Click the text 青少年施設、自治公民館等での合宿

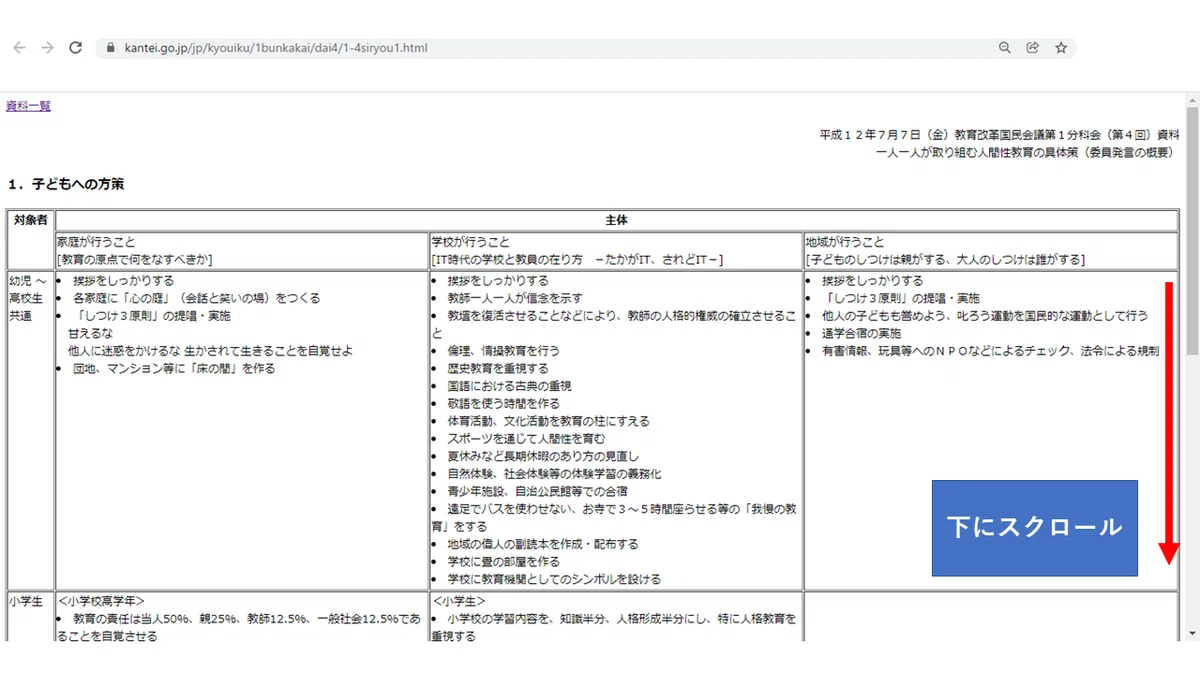coord(538,491)
